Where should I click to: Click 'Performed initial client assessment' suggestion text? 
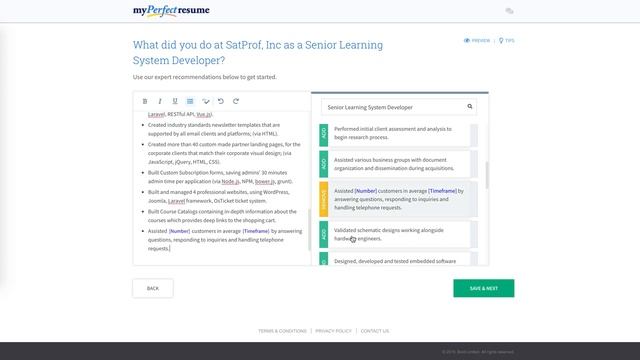click(x=393, y=133)
